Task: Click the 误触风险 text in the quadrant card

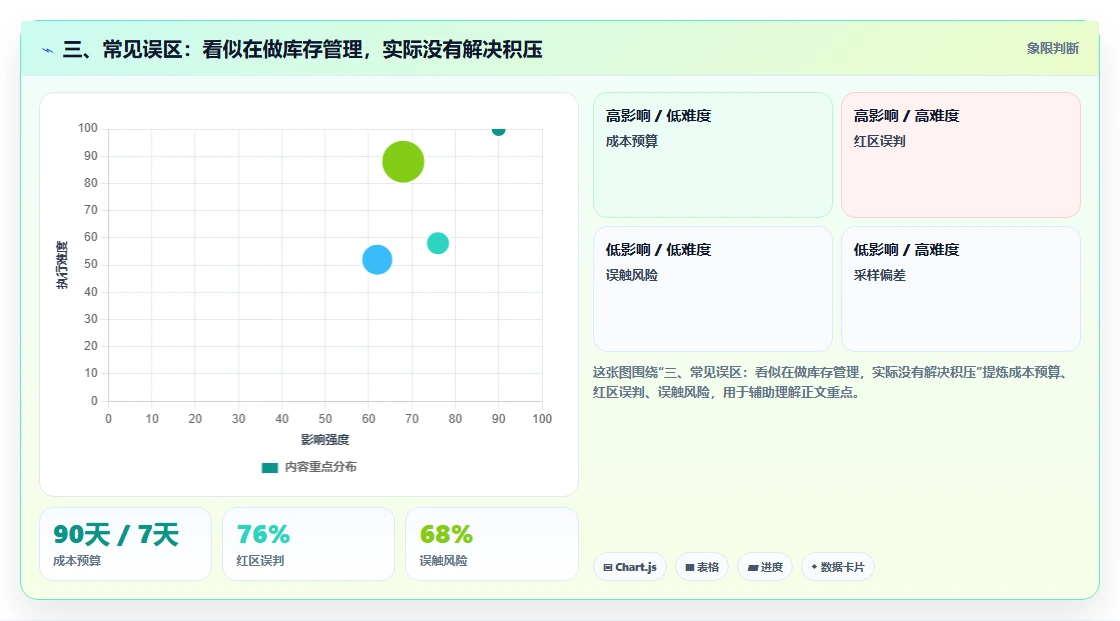Action: click(631, 275)
